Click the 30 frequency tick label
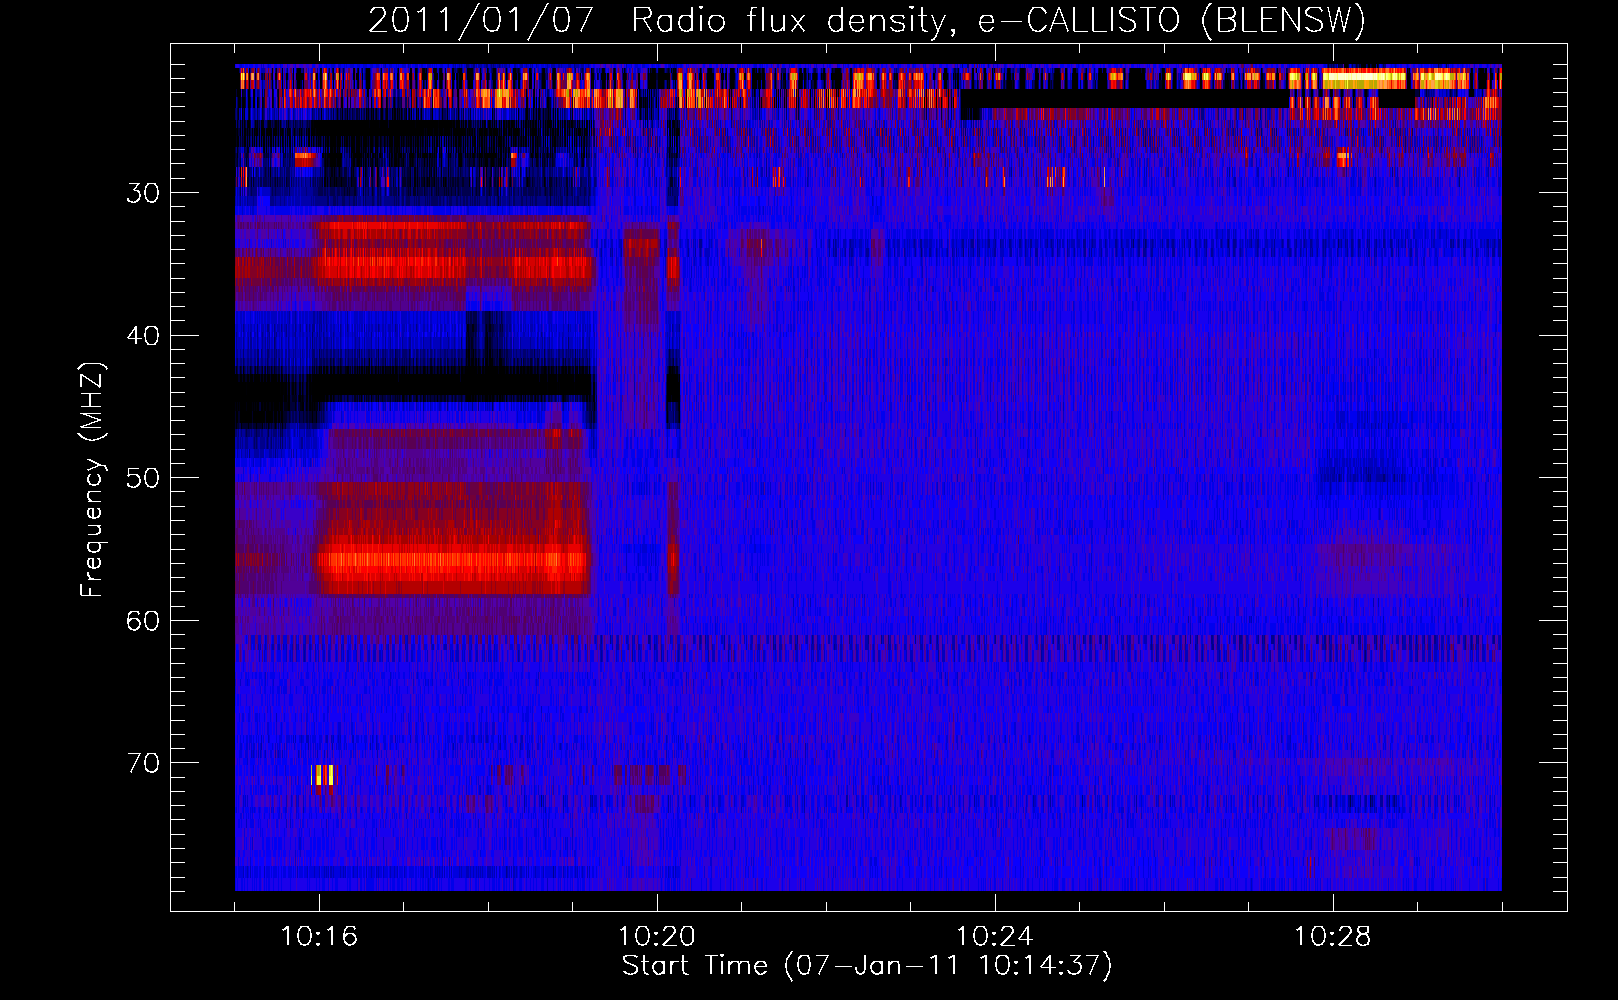This screenshot has width=1618, height=1000. click(x=143, y=193)
